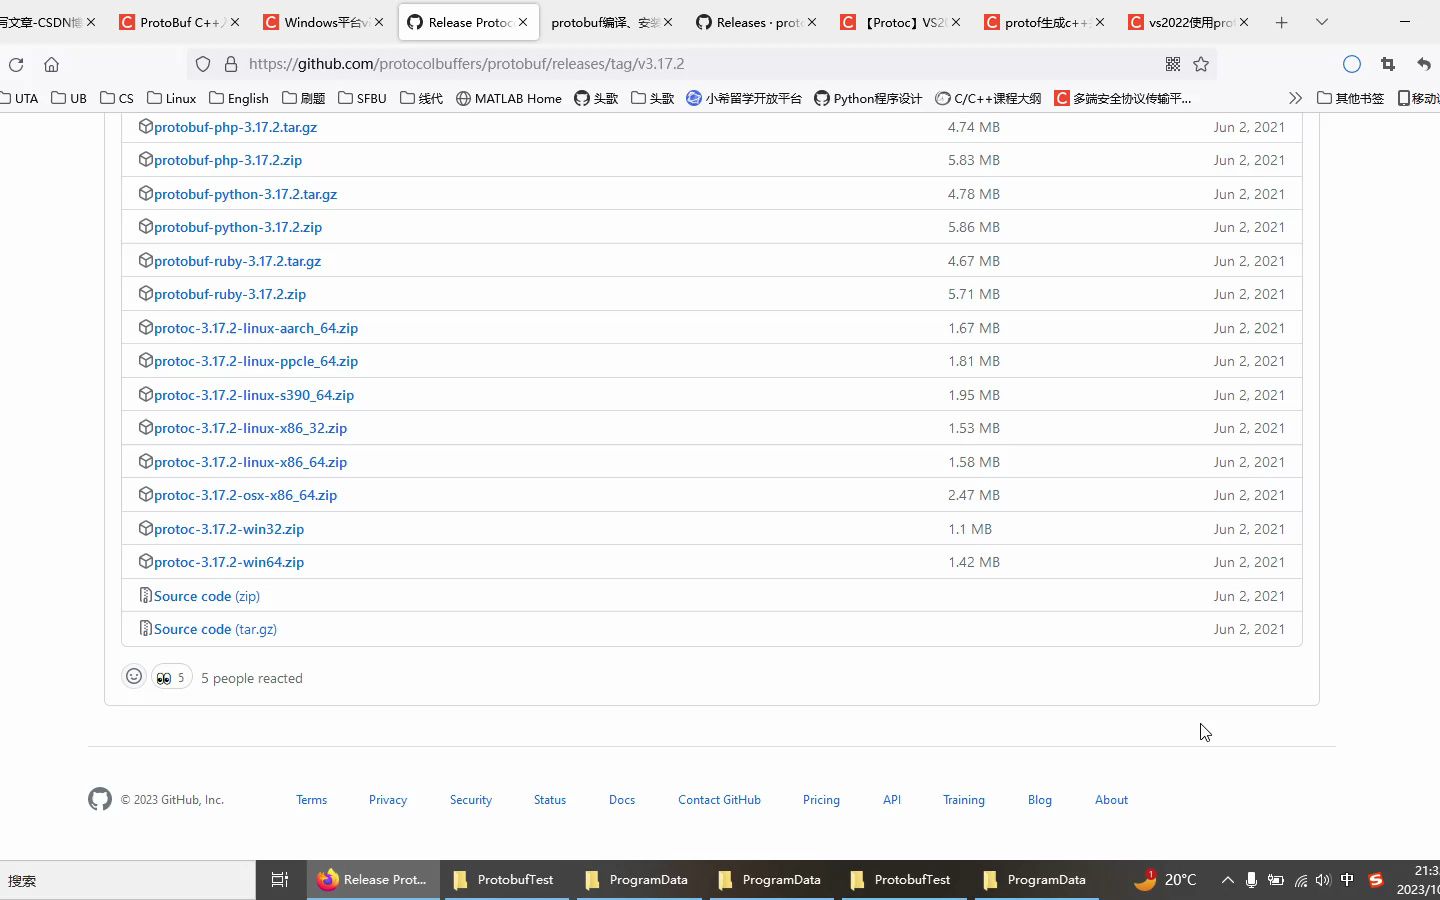The width and height of the screenshot is (1440, 900).
Task: Download protoc-3.17.2-linux-aarch_64.zip
Action: (x=256, y=328)
